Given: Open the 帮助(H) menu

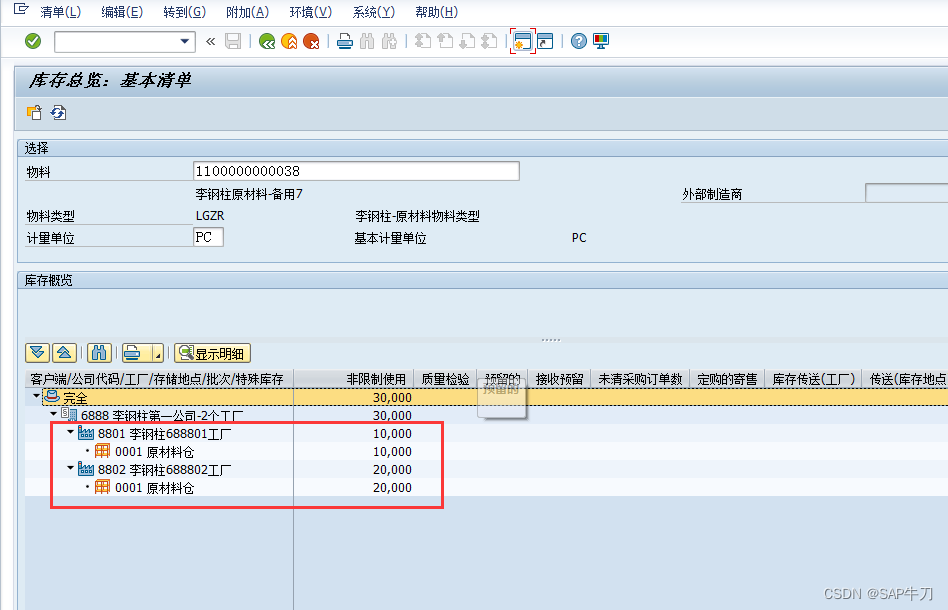Looking at the screenshot, I should pos(437,12).
